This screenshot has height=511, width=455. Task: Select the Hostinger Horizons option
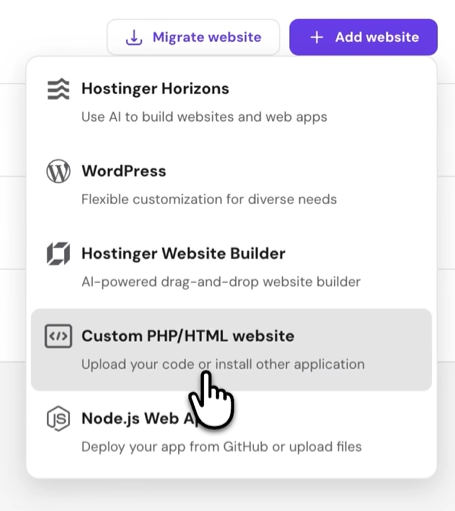[x=231, y=102]
